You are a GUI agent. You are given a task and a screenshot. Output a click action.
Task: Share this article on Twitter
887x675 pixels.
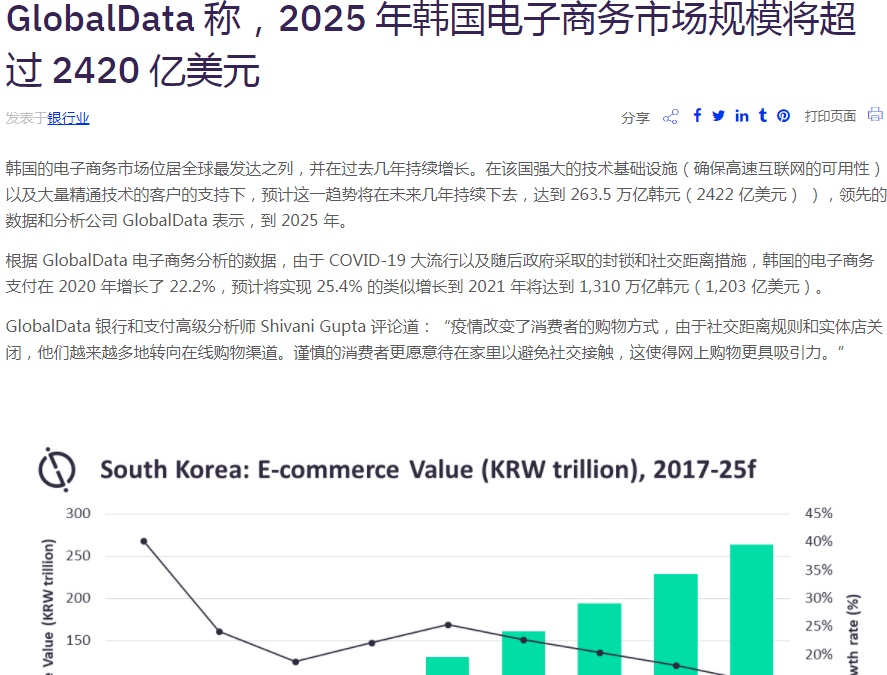click(718, 116)
